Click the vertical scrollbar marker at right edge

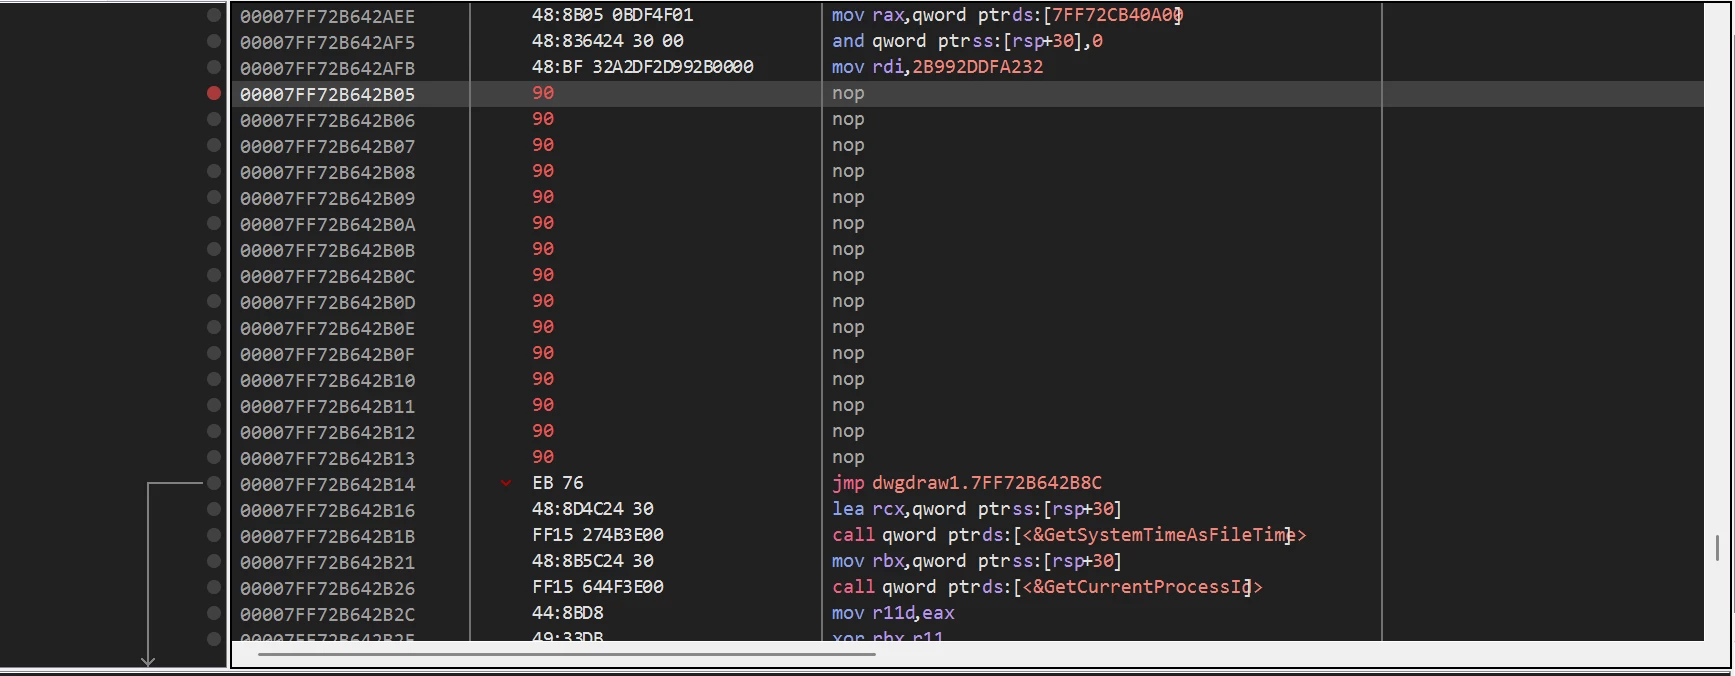[1717, 547]
